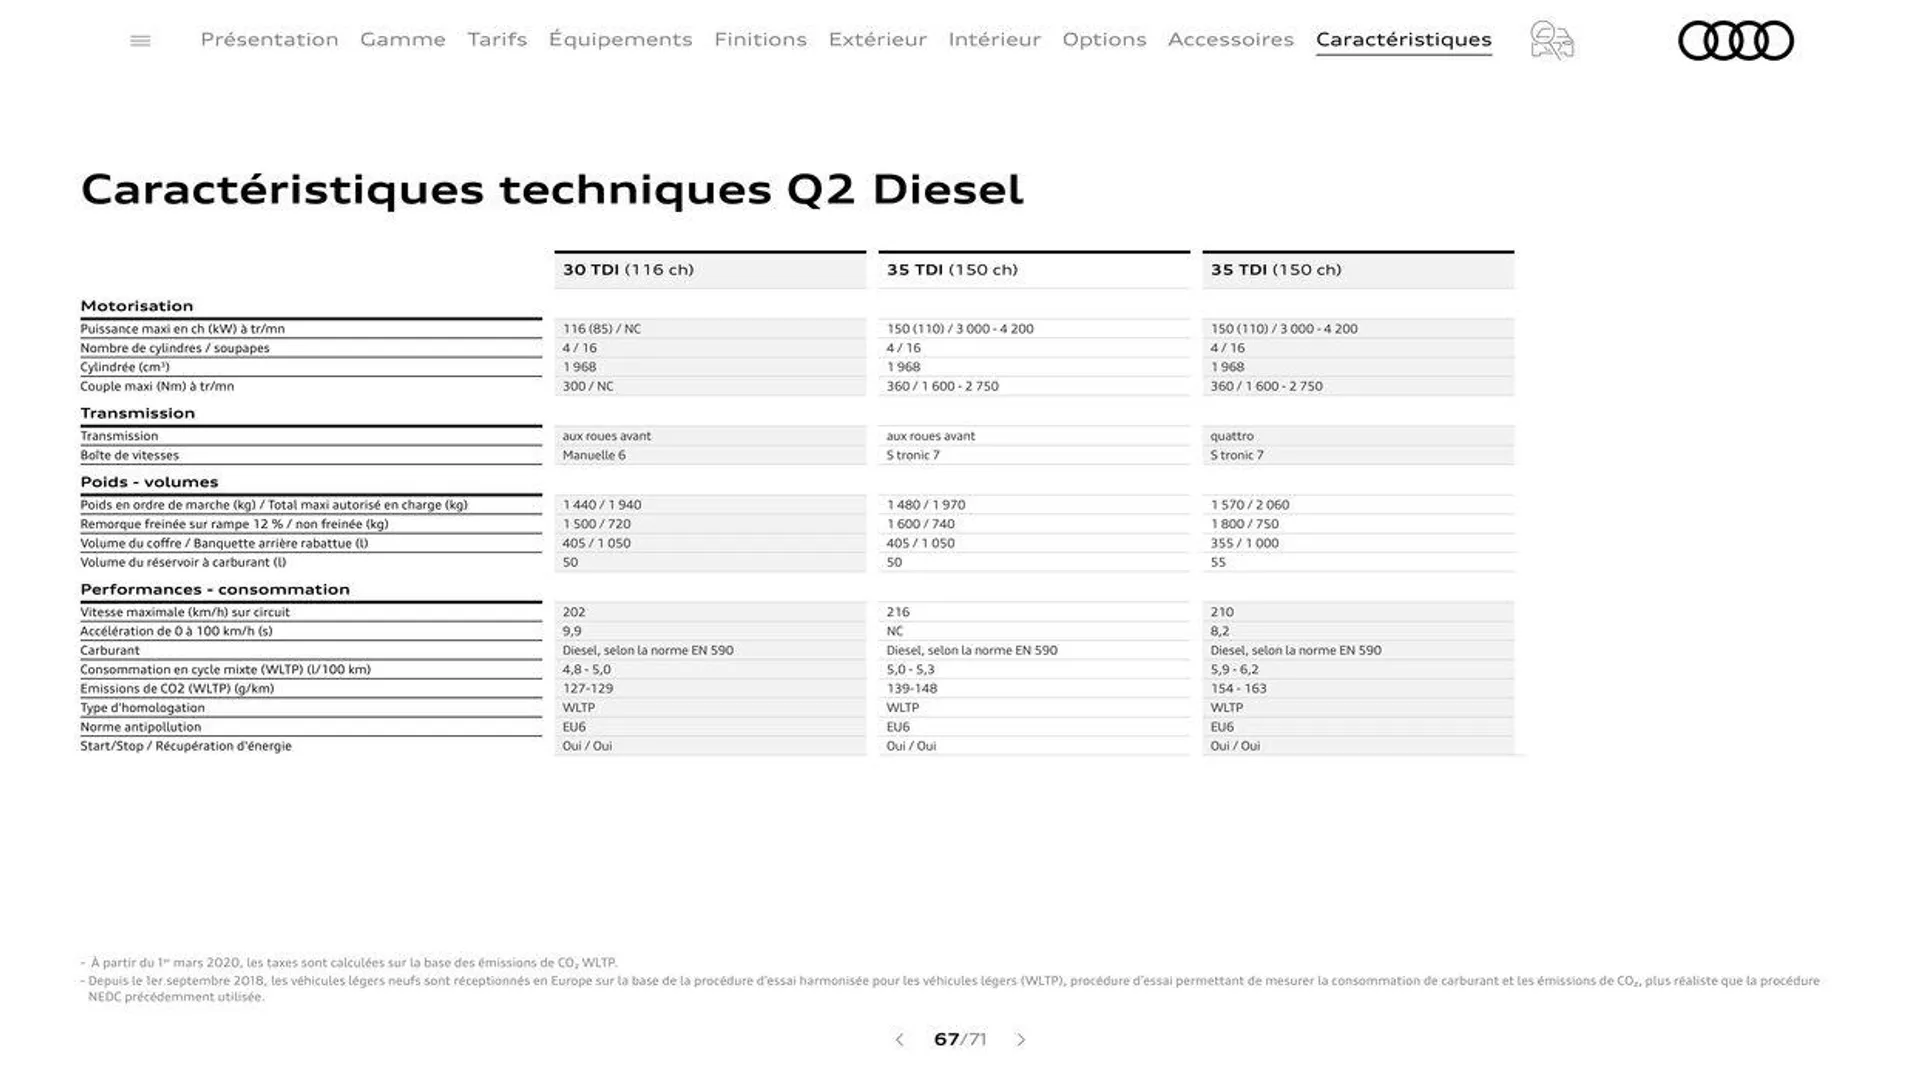Open the hamburger menu icon
Image resolution: width=1920 pixels, height=1080 pixels.
pyautogui.click(x=140, y=40)
